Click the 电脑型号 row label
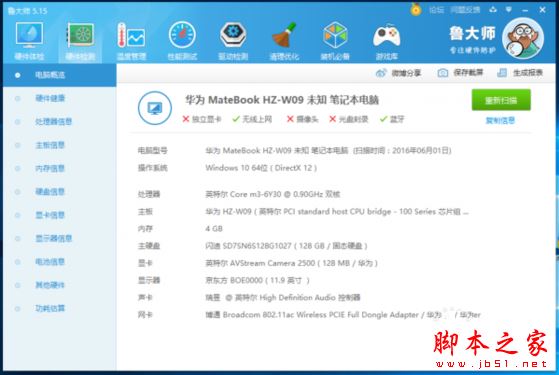 [153, 151]
